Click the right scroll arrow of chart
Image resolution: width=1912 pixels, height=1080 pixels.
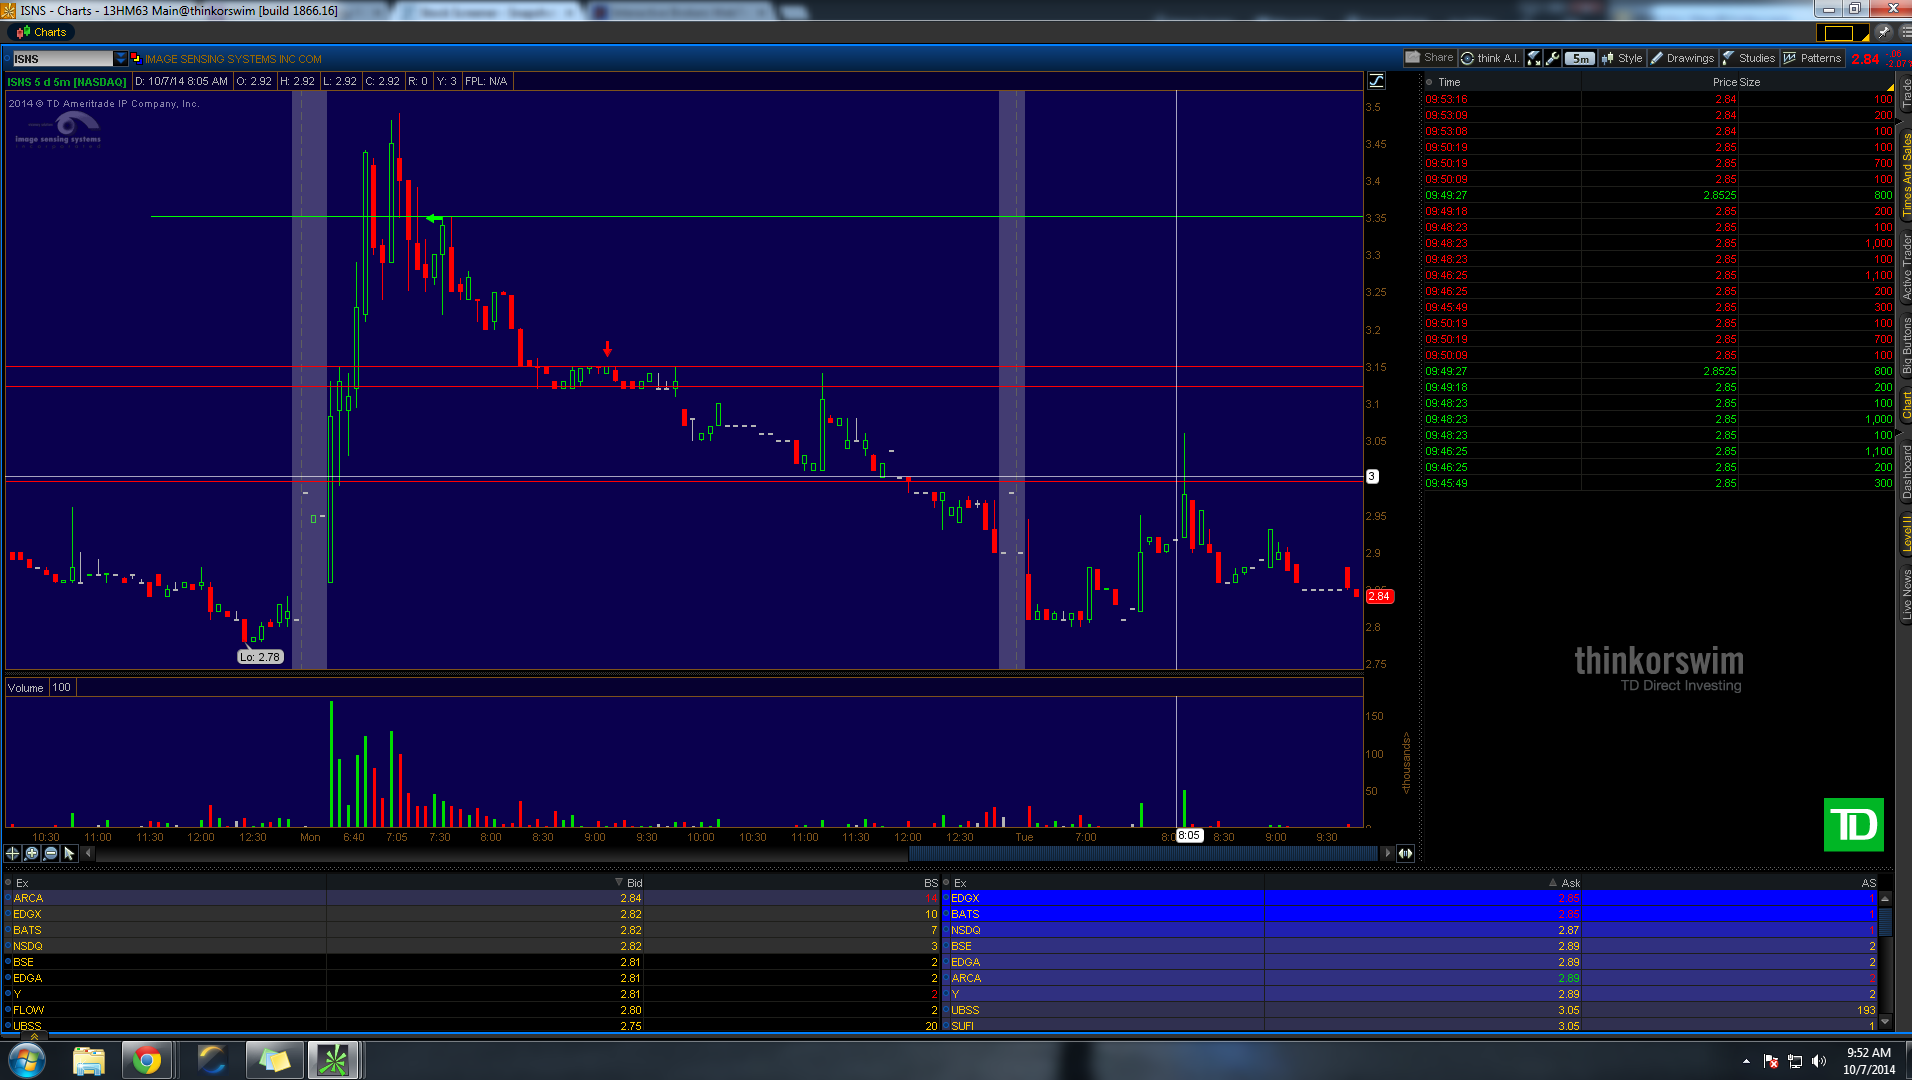coord(1386,853)
